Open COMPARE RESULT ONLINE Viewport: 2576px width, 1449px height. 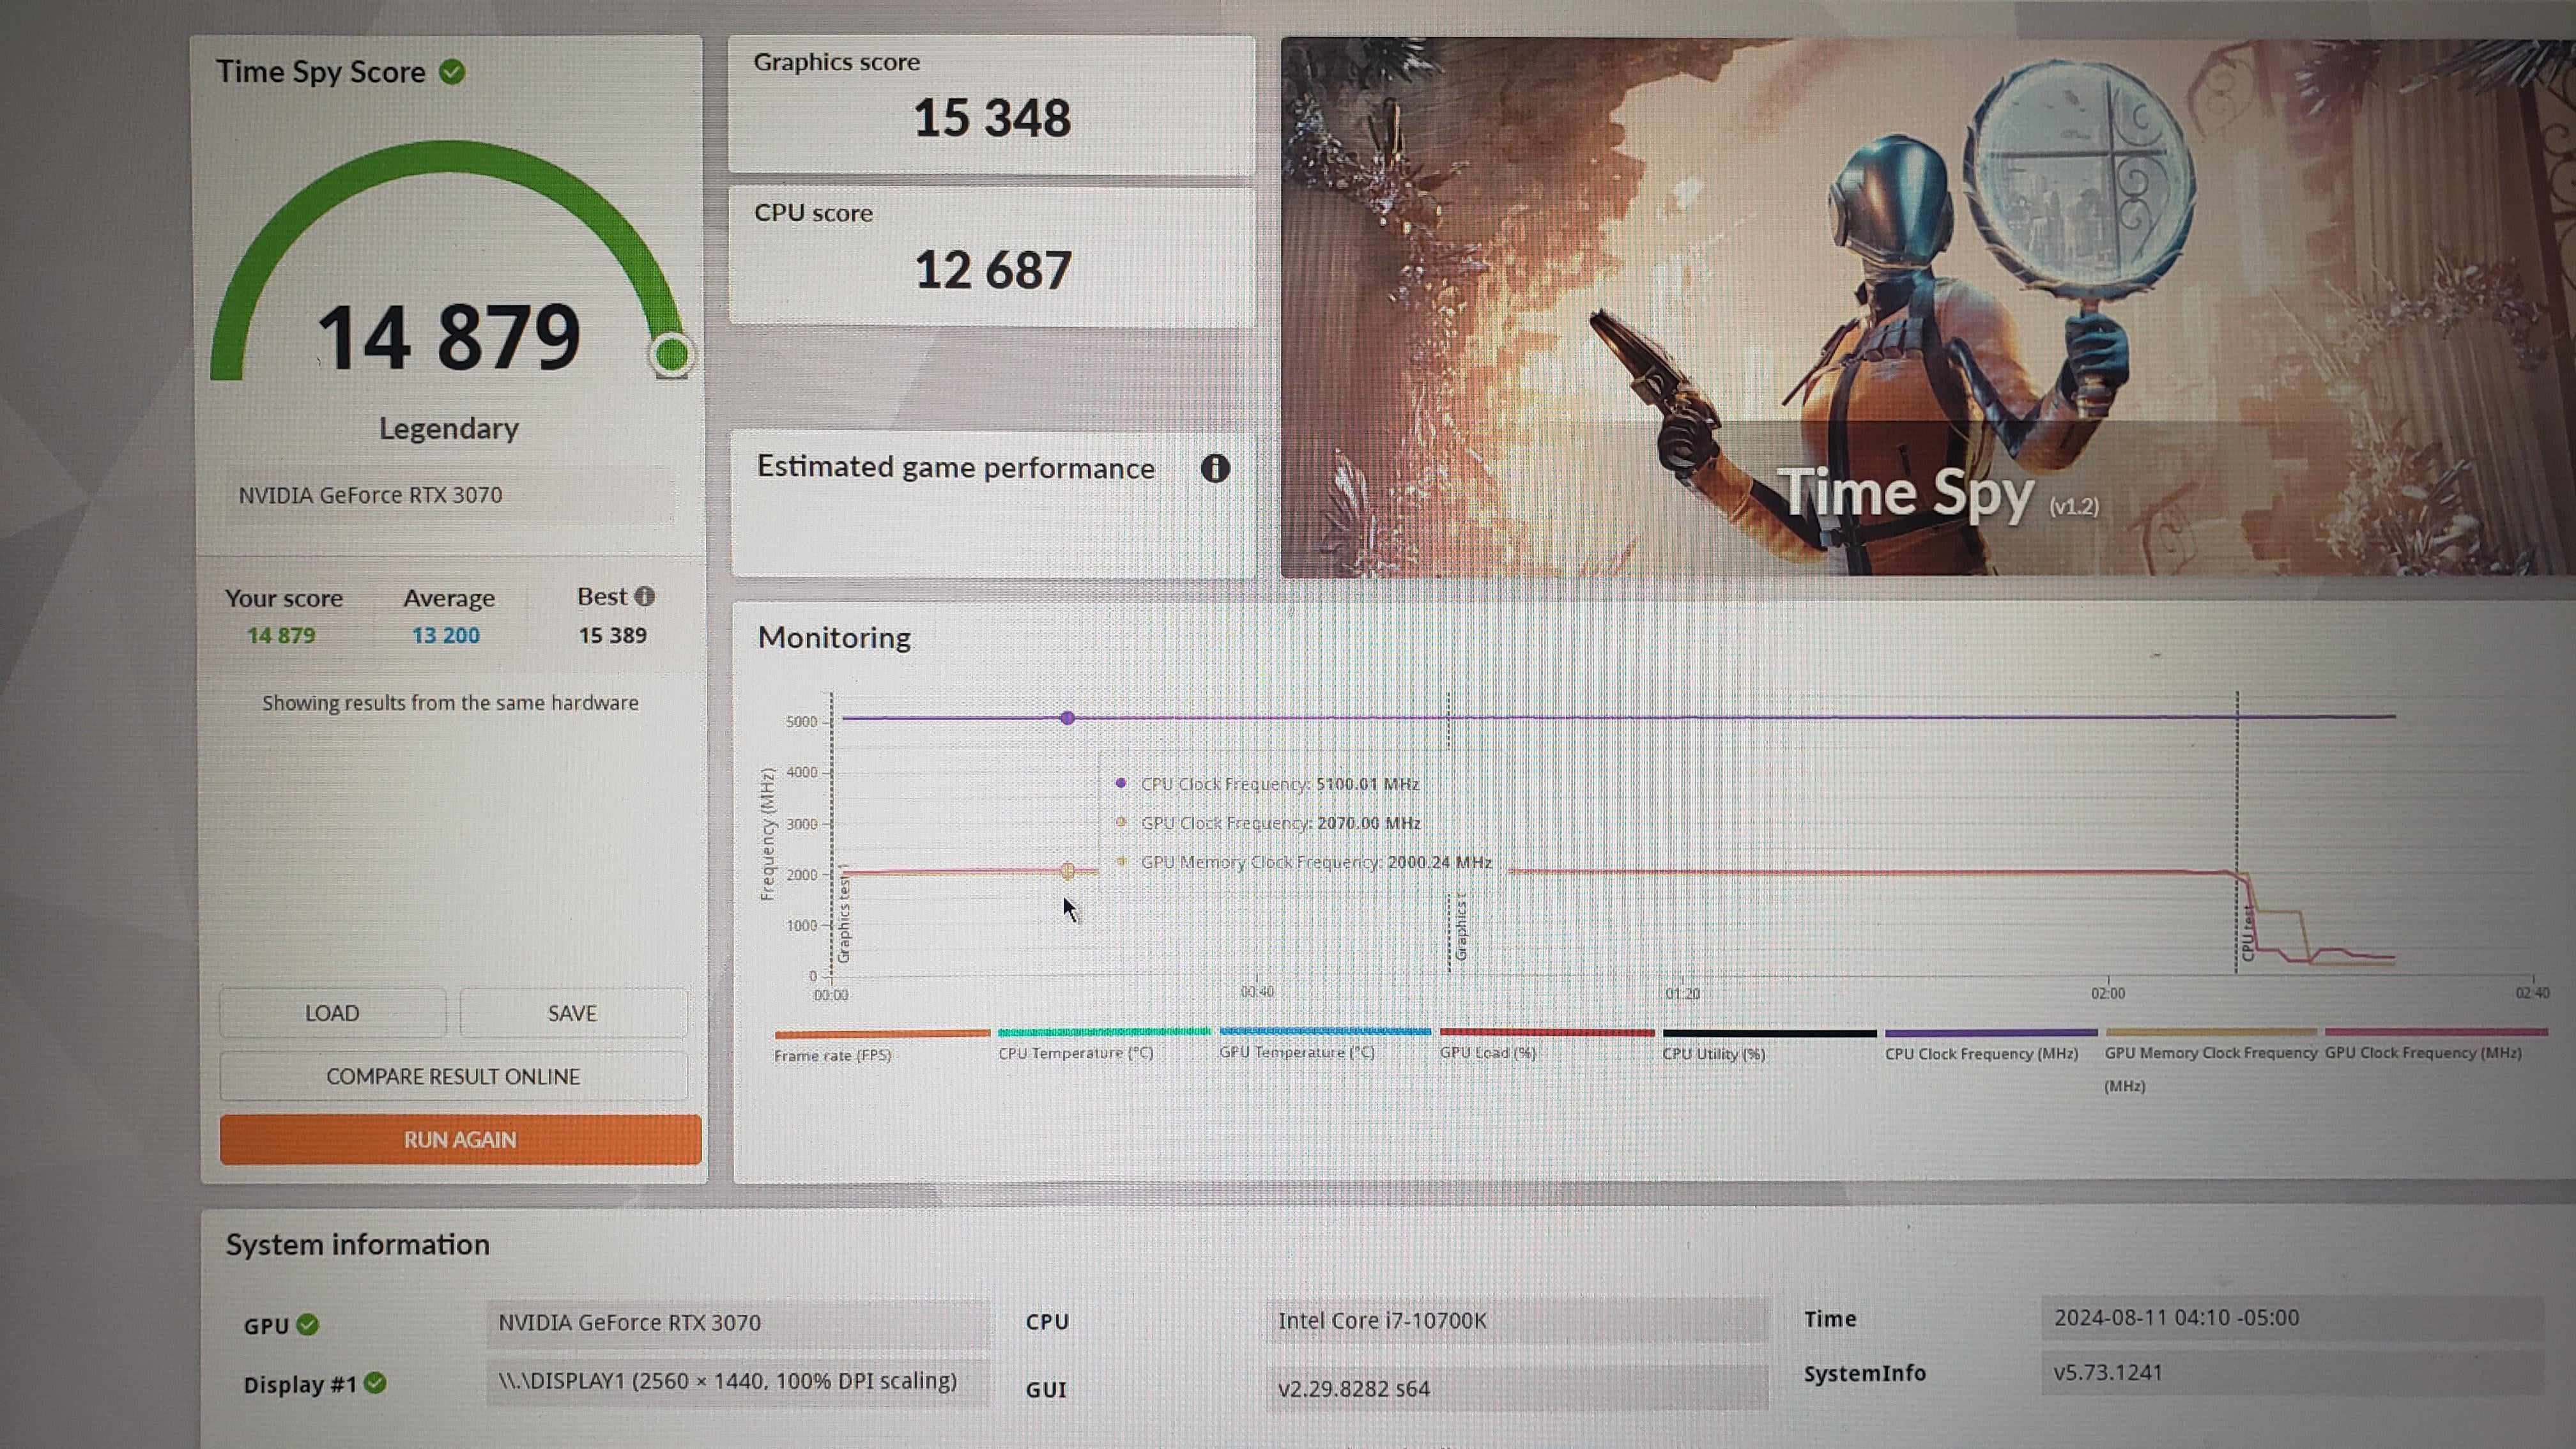tap(453, 1076)
